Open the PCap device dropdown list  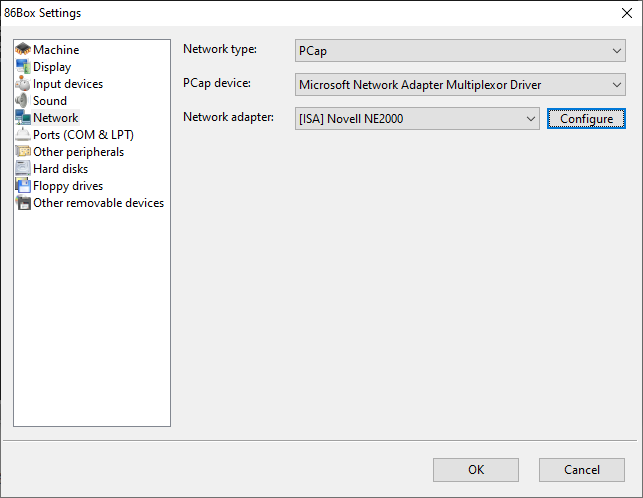pos(460,85)
